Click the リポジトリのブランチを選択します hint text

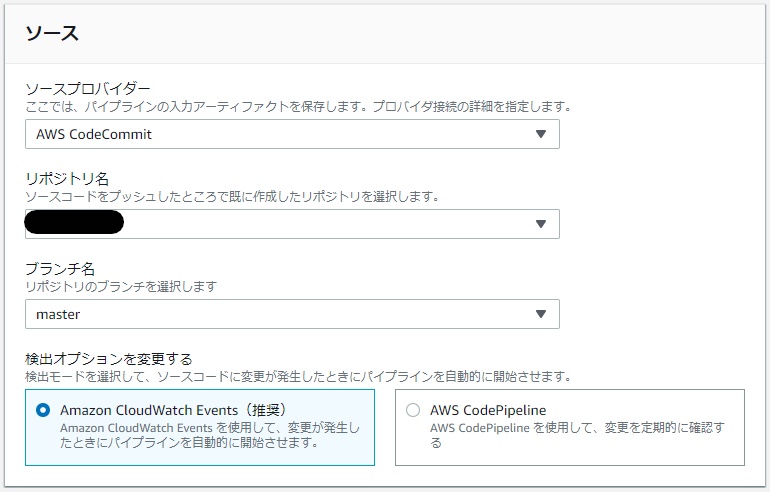pos(121,286)
